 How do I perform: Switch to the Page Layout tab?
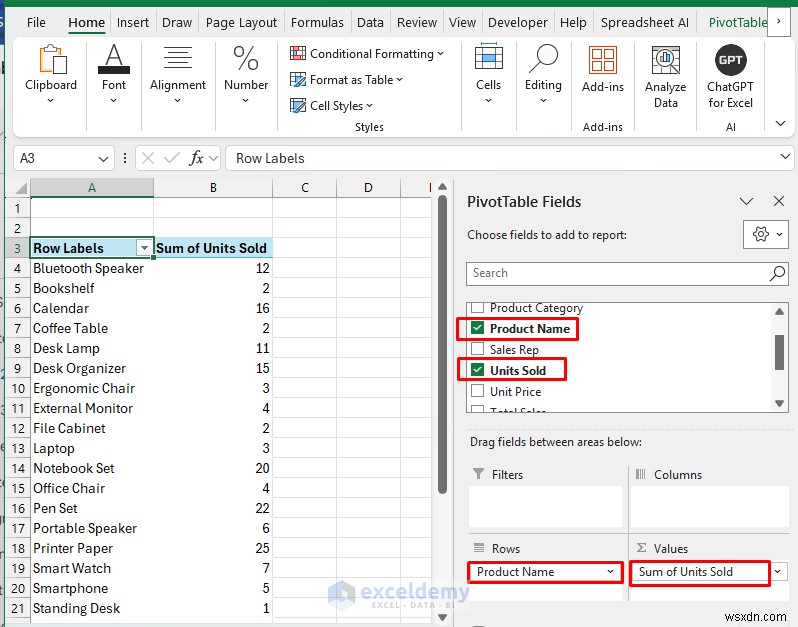[x=241, y=22]
